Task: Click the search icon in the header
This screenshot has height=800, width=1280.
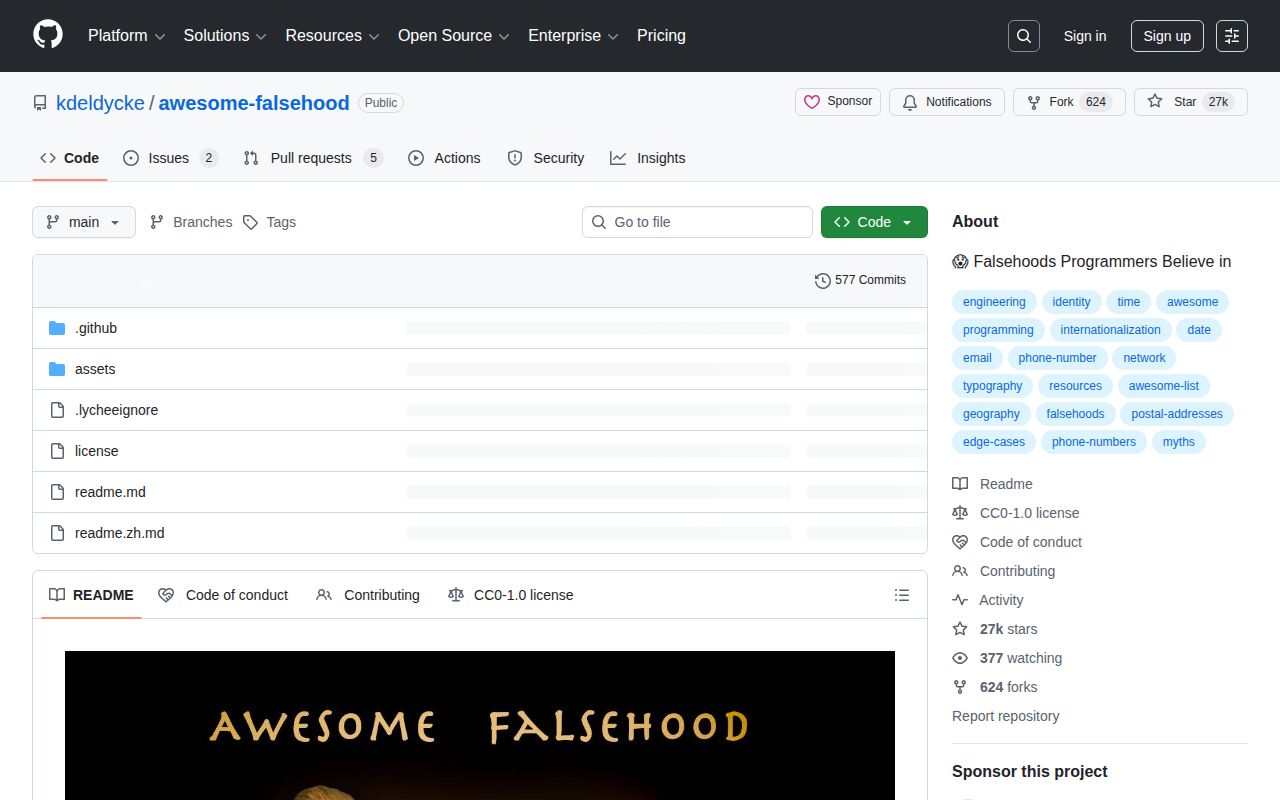Action: 1023,35
